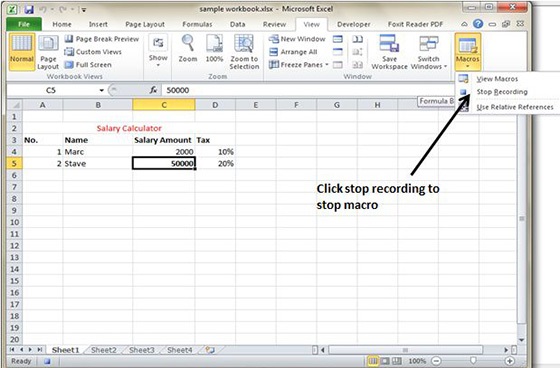
Task: Click the Excel Help question mark icon
Action: [478, 24]
